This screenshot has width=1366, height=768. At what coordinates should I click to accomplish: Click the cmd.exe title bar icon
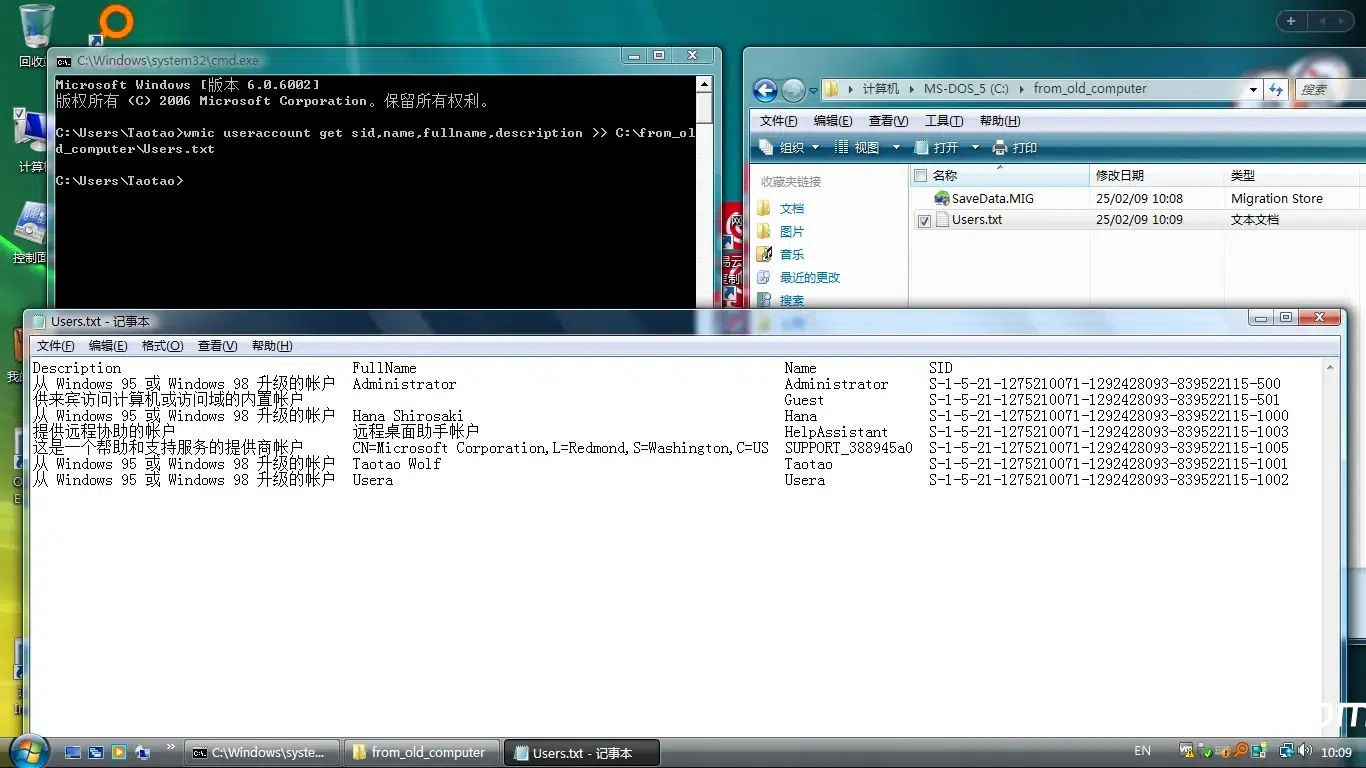[x=63, y=61]
